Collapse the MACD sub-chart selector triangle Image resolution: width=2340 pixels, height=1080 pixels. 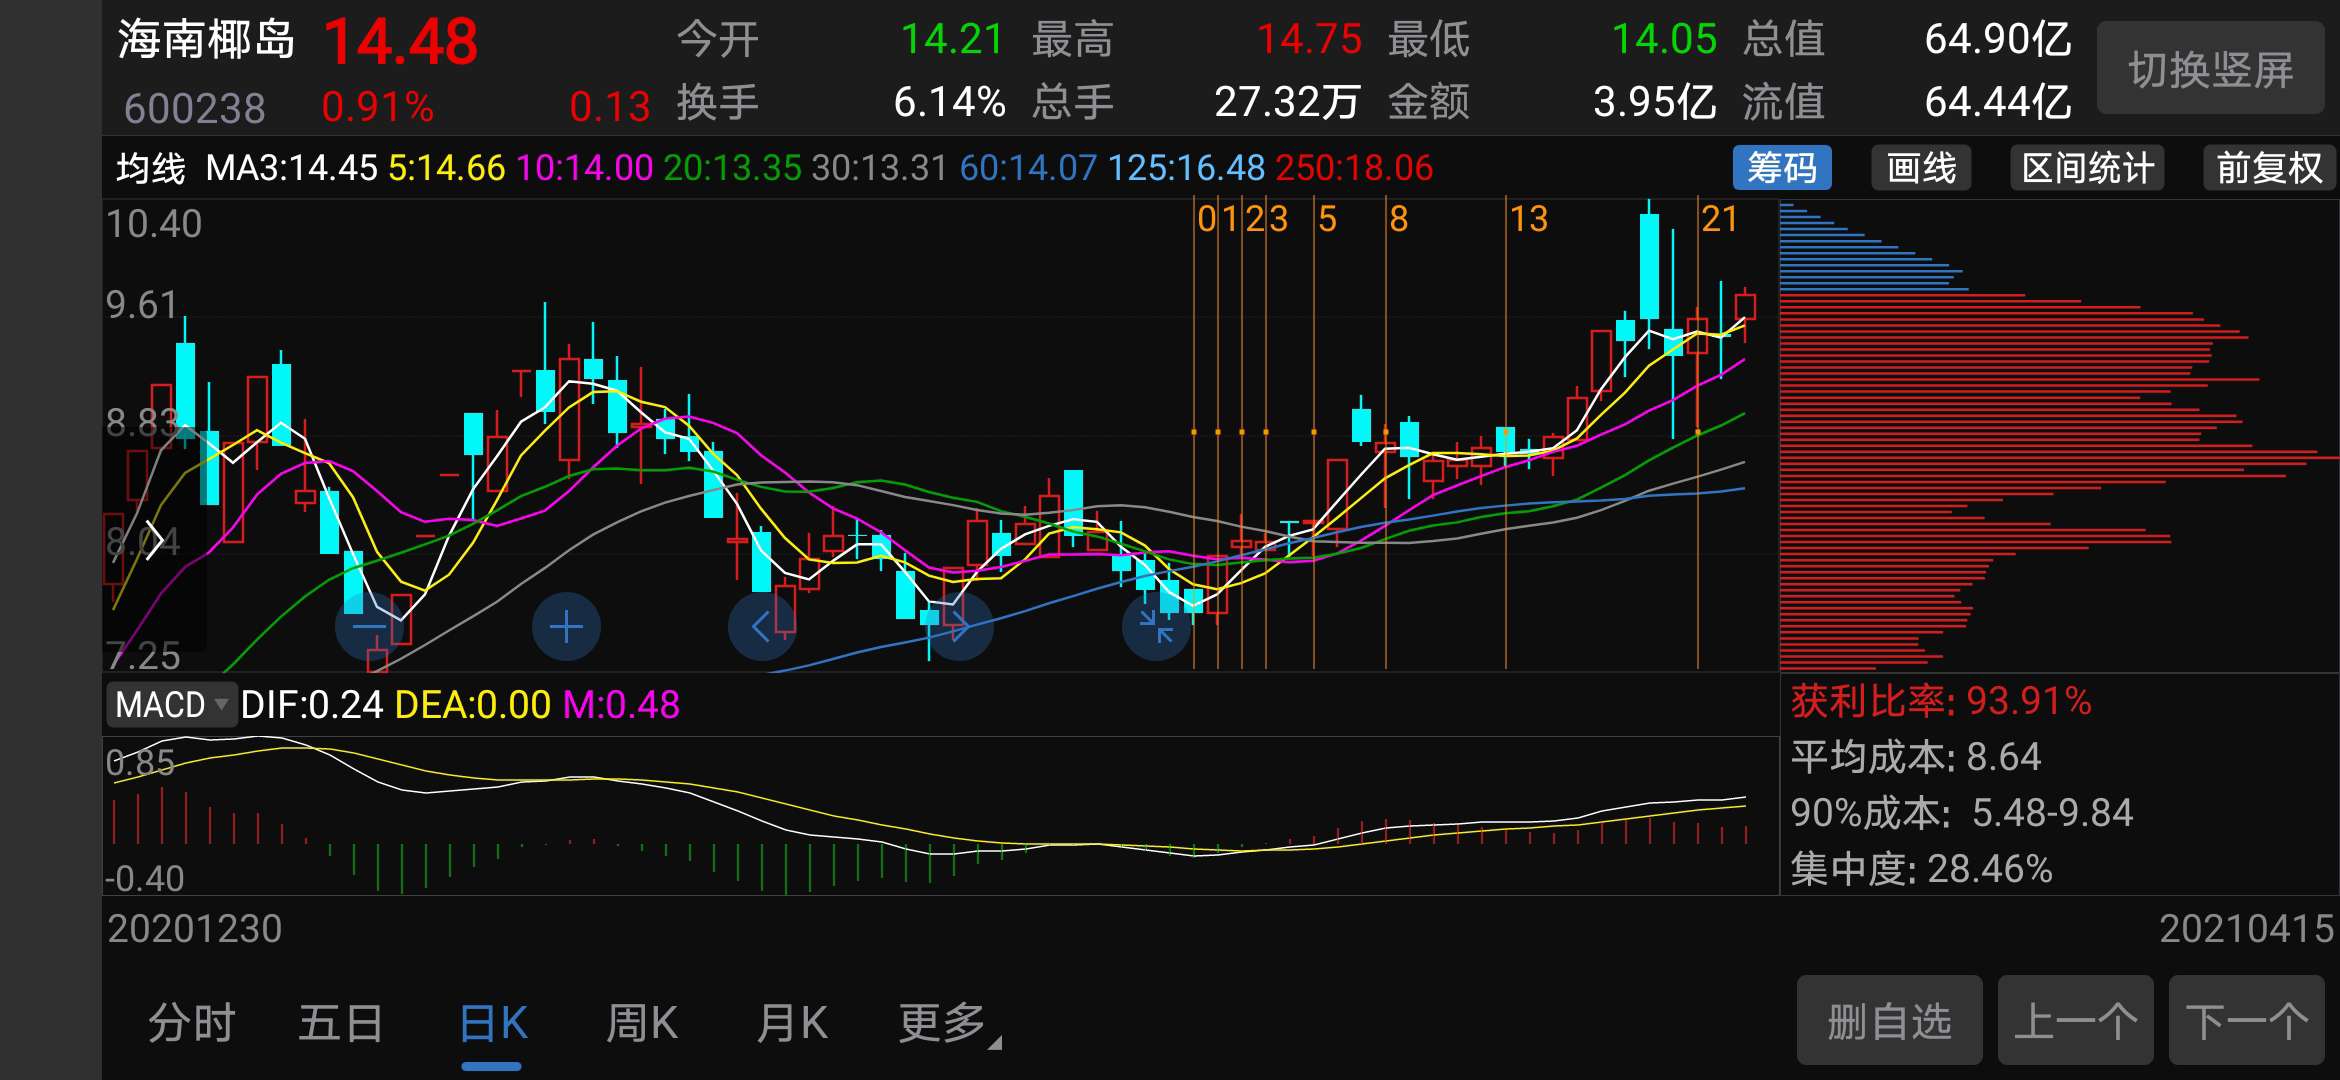tap(222, 705)
